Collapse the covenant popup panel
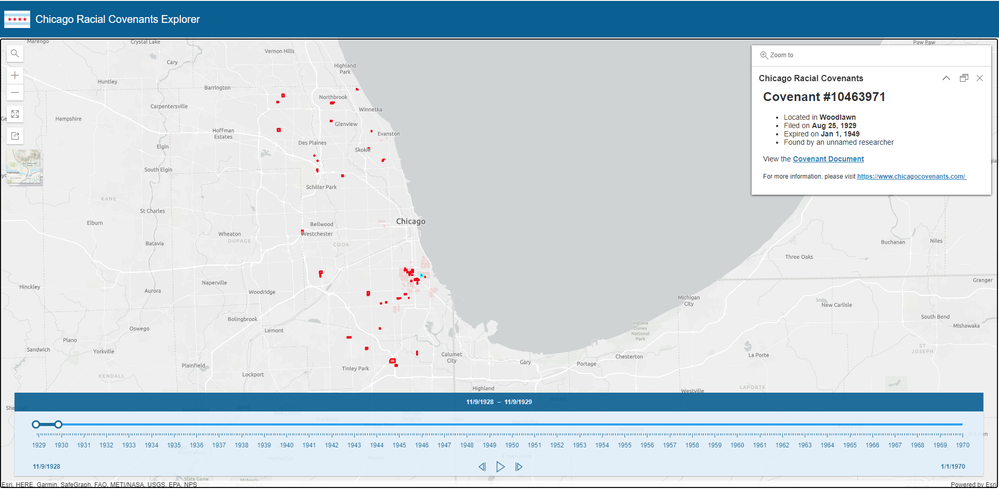The height and width of the screenshot is (489, 999). point(946,78)
